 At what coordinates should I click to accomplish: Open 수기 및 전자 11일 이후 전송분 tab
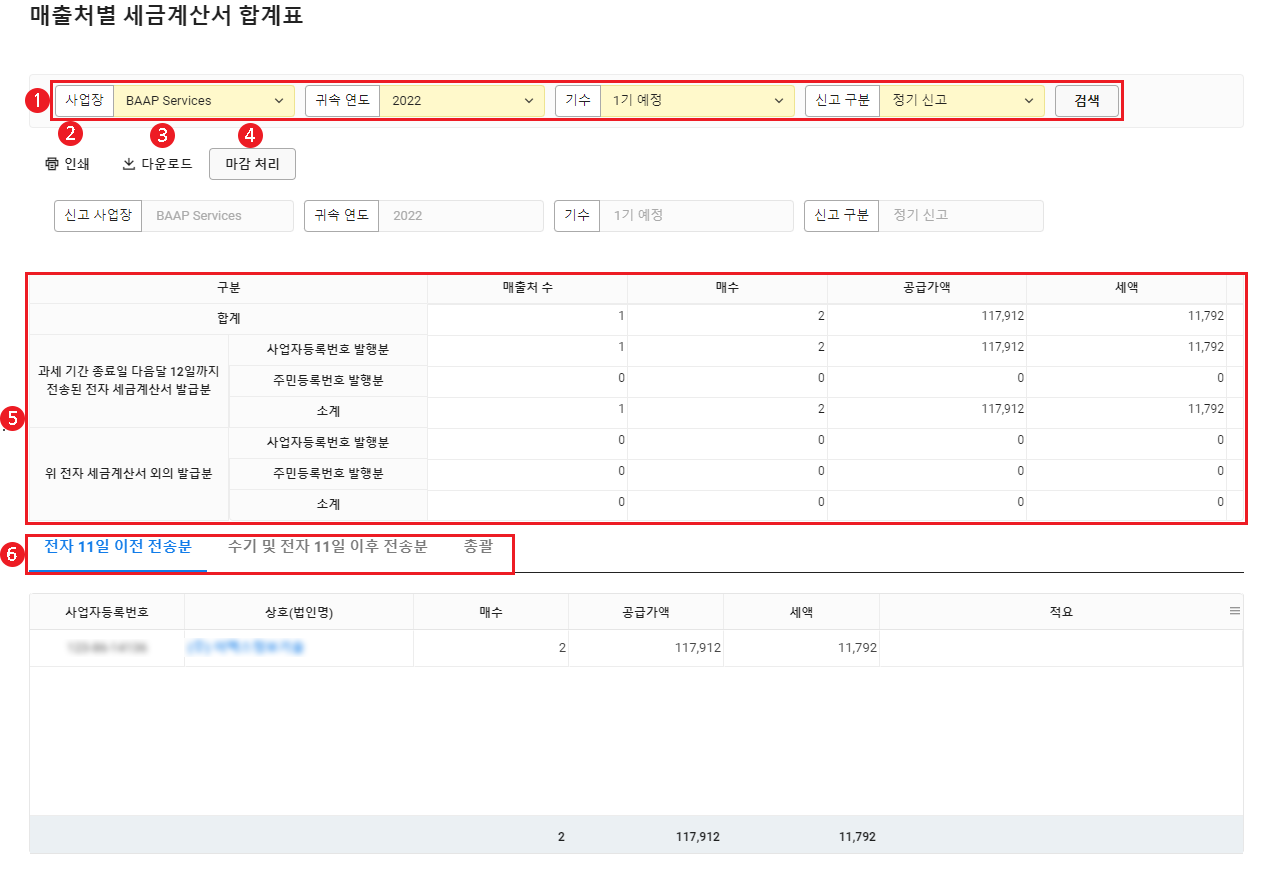(x=327, y=547)
